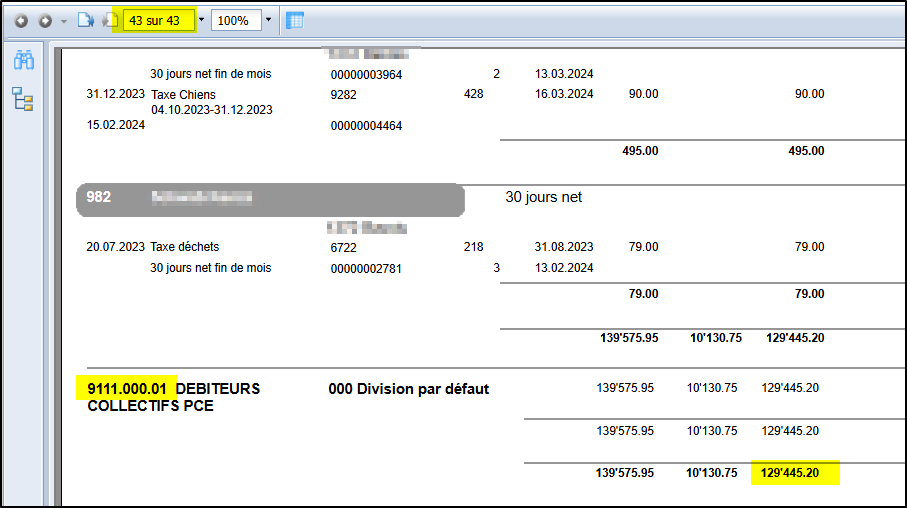Click reference number 00000004464
907x508 pixels.
[x=366, y=126]
